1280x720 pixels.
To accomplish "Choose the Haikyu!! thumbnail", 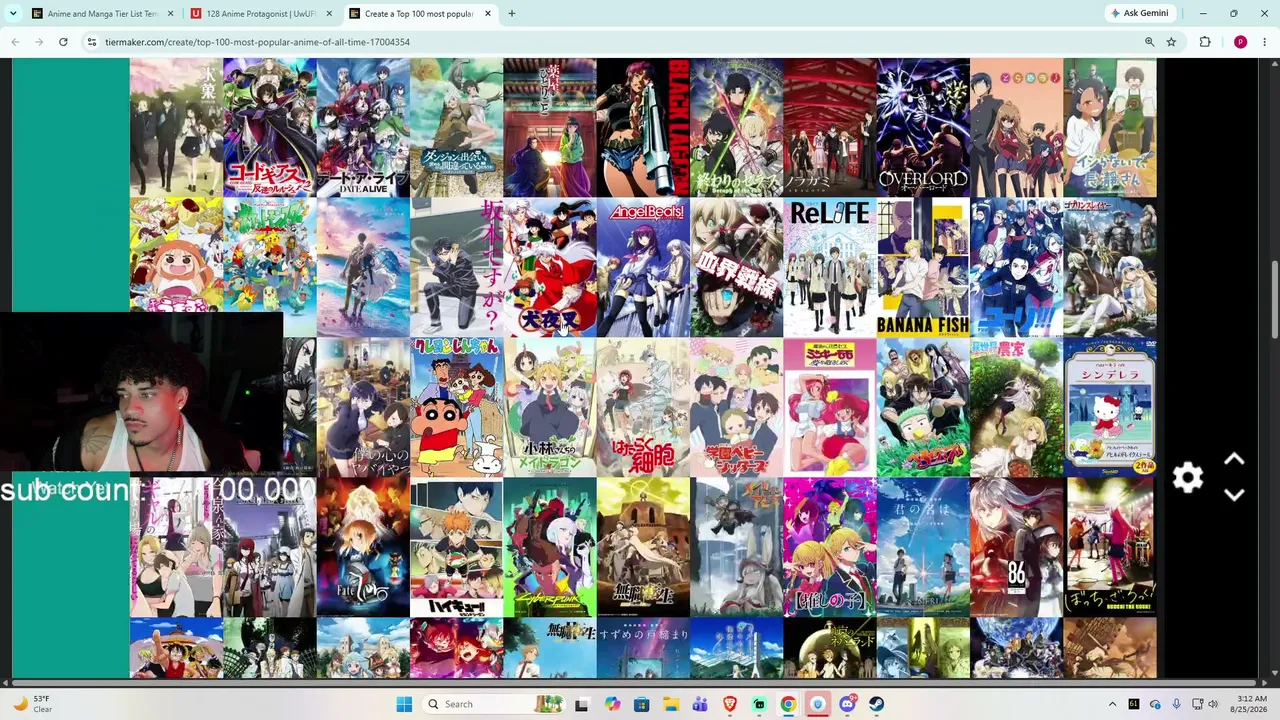I will pos(456,547).
